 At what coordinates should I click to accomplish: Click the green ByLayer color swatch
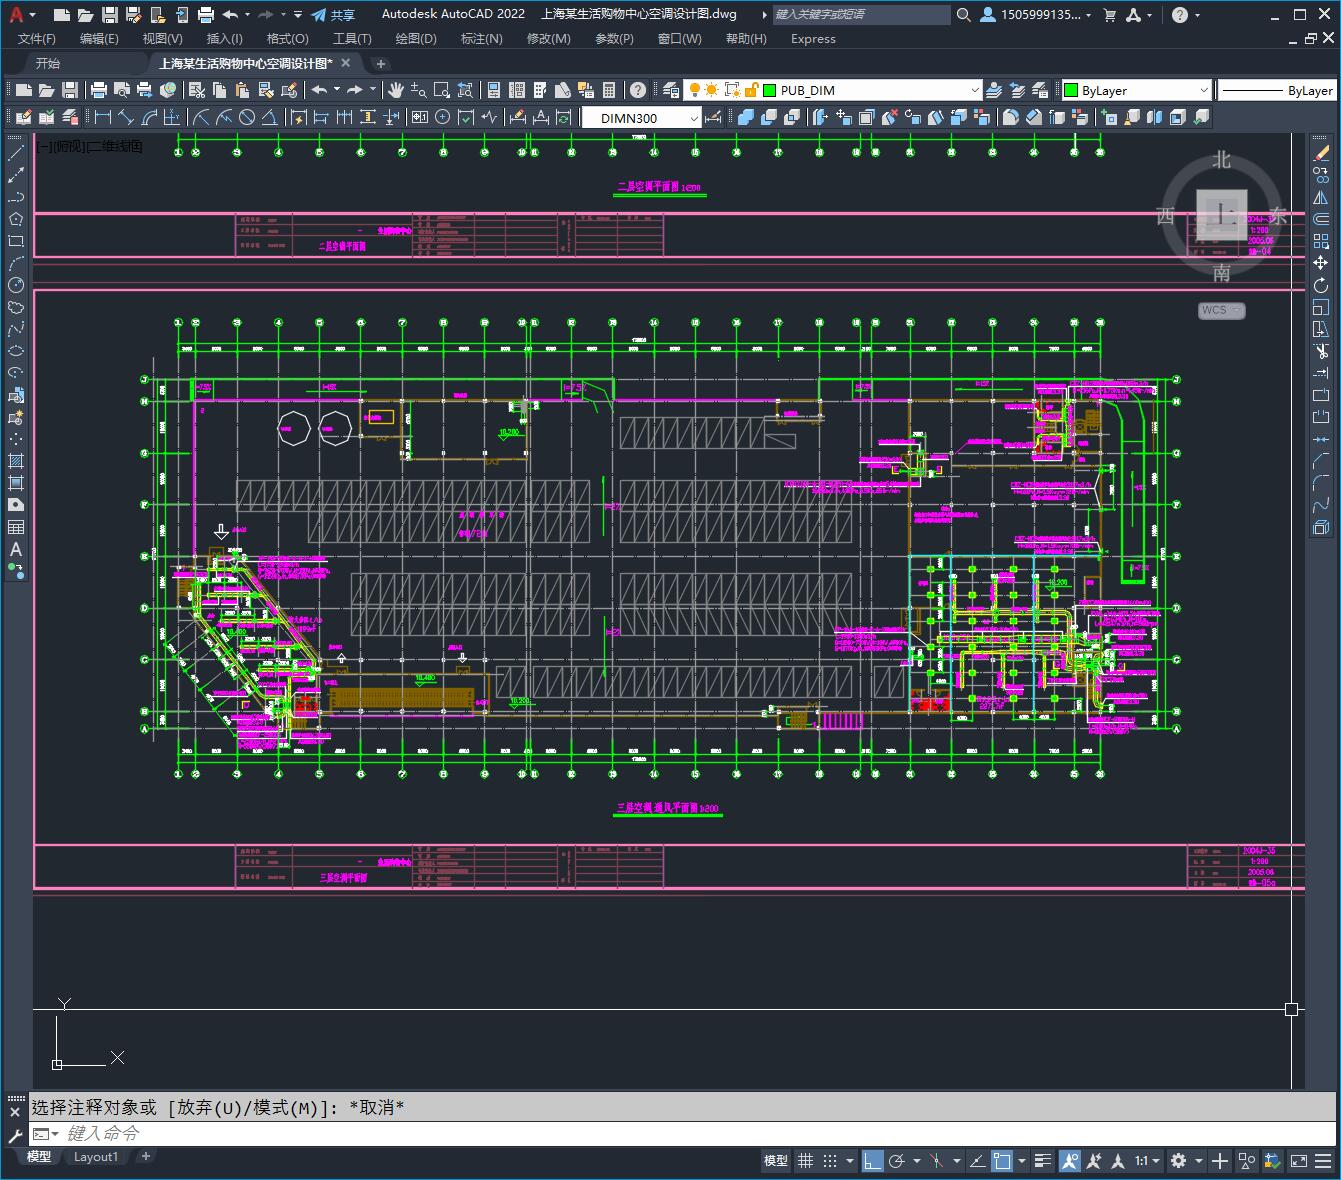(1071, 90)
